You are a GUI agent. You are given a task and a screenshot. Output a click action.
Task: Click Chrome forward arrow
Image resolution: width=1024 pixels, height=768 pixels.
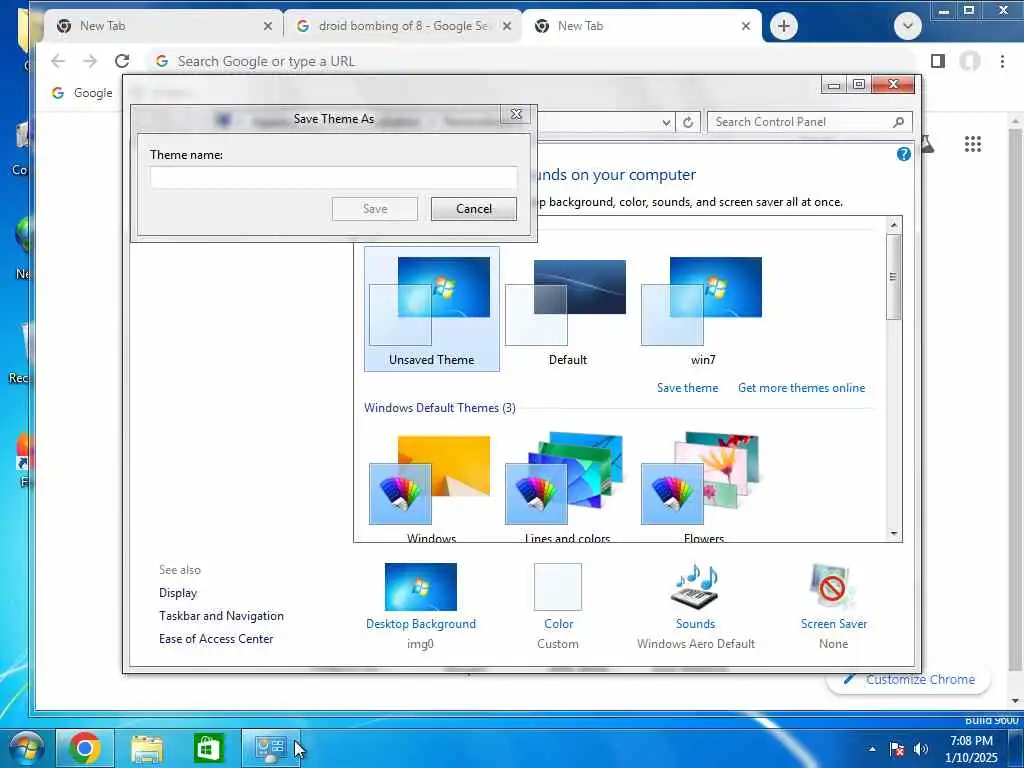pos(90,61)
